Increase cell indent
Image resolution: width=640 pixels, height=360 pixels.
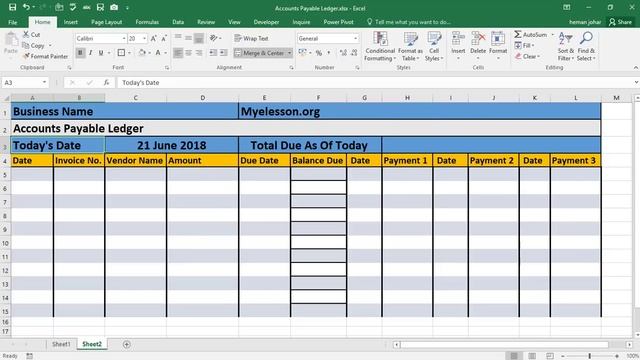click(x=223, y=53)
